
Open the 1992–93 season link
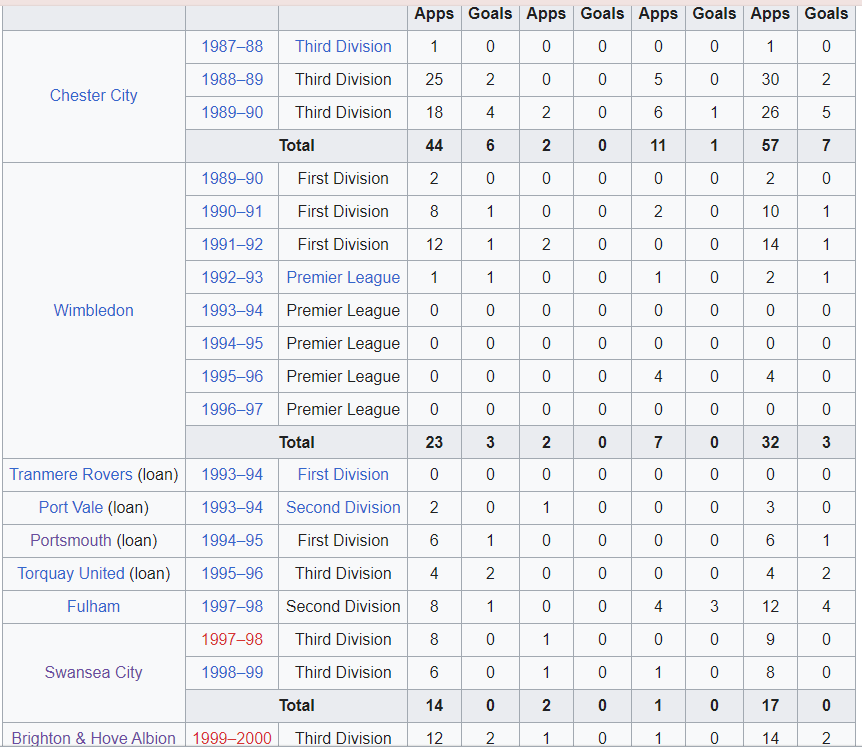point(232,277)
